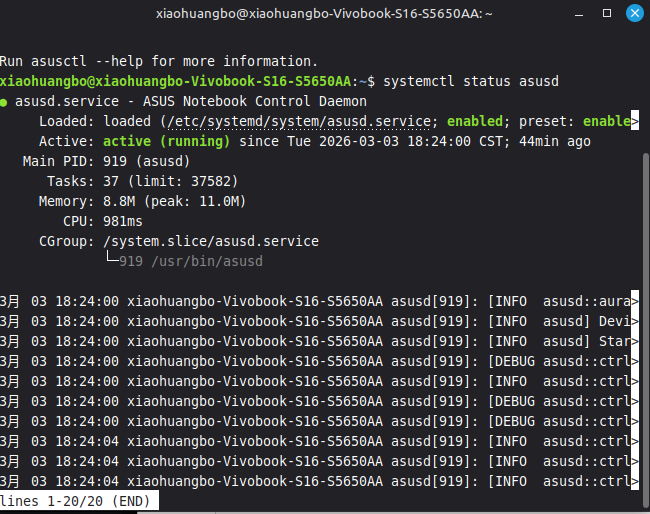Click the /etc/systemd/system/asusd.service path link
The image size is (650, 514).
tap(298, 121)
